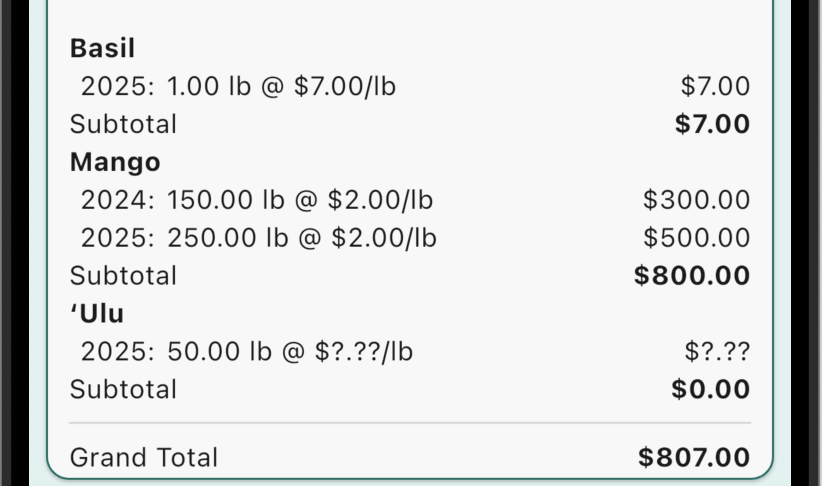The width and height of the screenshot is (825, 486).
Task: Click the $300.00 amount
Action: click(696, 200)
